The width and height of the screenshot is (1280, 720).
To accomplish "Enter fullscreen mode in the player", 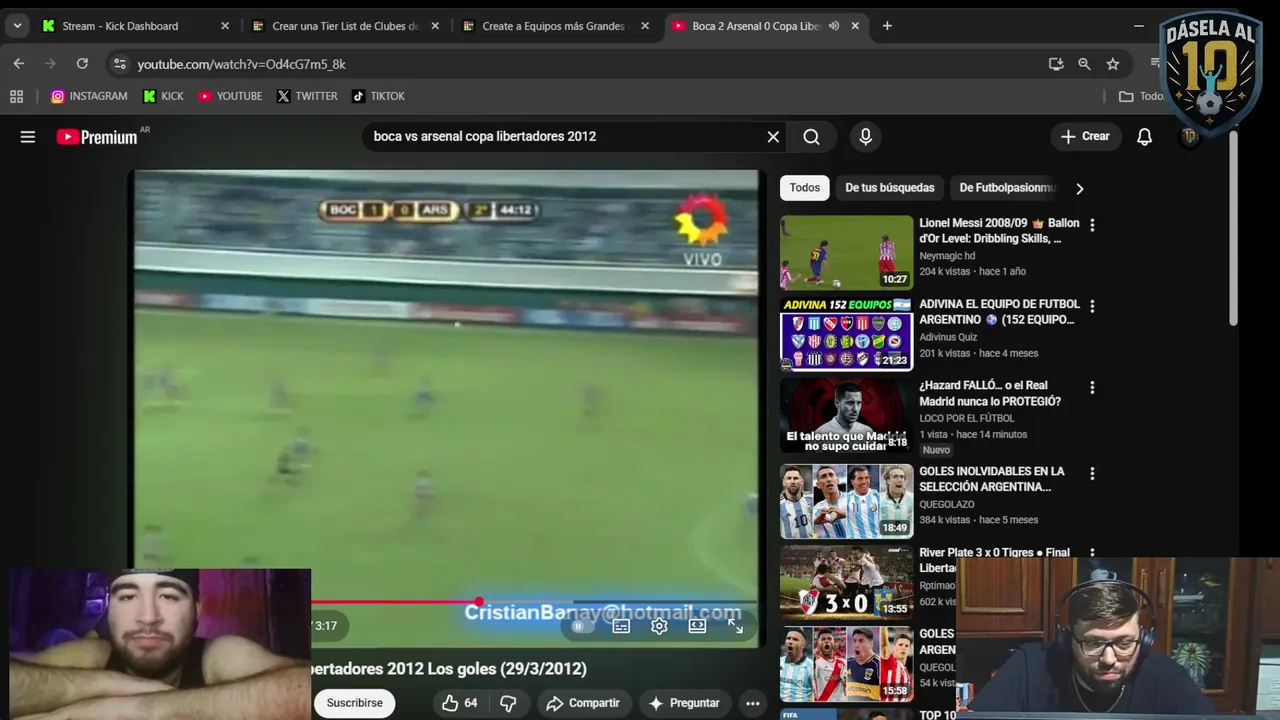I will coord(735,626).
